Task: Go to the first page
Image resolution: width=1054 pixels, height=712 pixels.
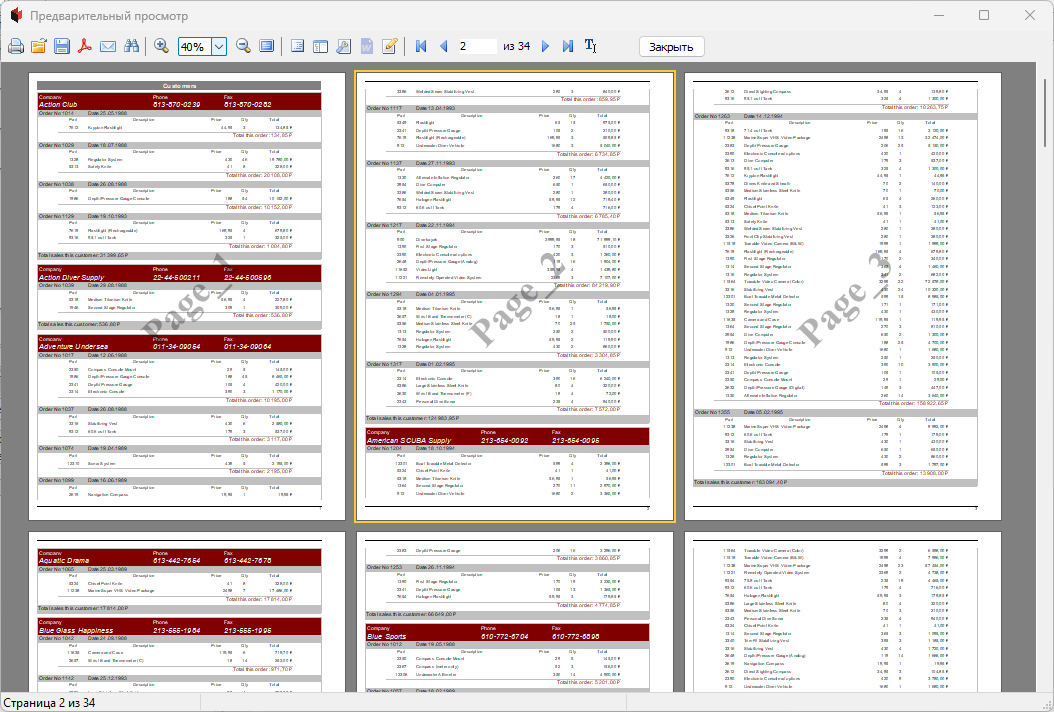Action: [x=421, y=47]
